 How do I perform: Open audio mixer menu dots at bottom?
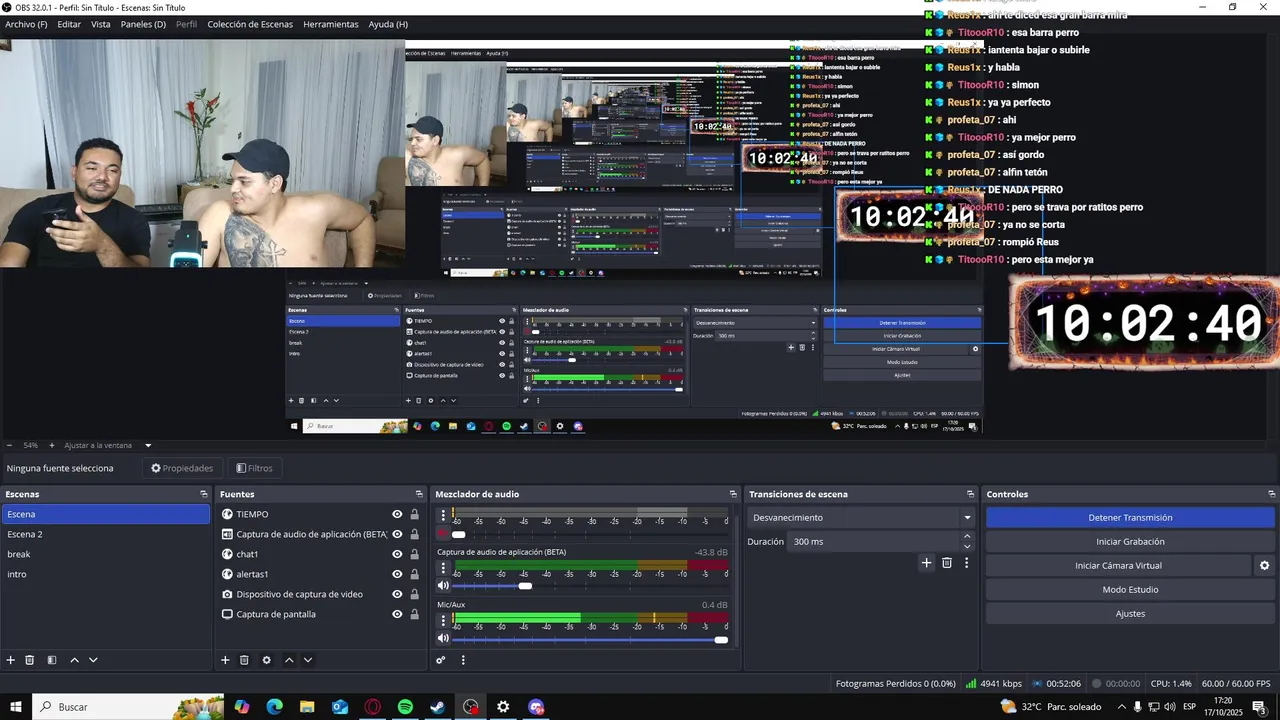click(x=463, y=660)
